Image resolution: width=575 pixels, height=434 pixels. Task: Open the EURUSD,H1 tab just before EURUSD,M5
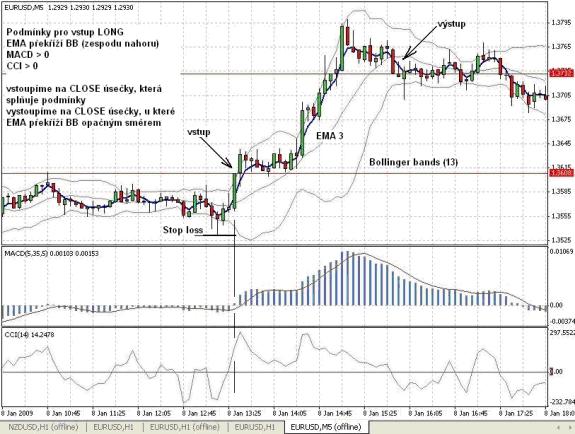tap(255, 427)
